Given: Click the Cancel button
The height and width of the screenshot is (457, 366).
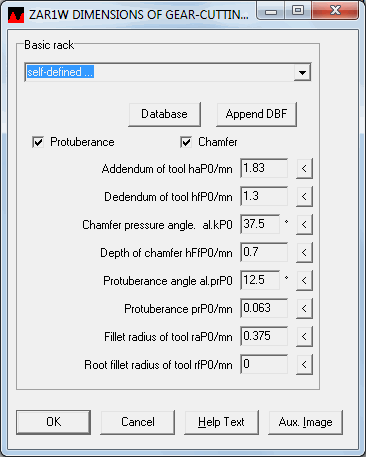Looking at the screenshot, I should click(x=138, y=422).
